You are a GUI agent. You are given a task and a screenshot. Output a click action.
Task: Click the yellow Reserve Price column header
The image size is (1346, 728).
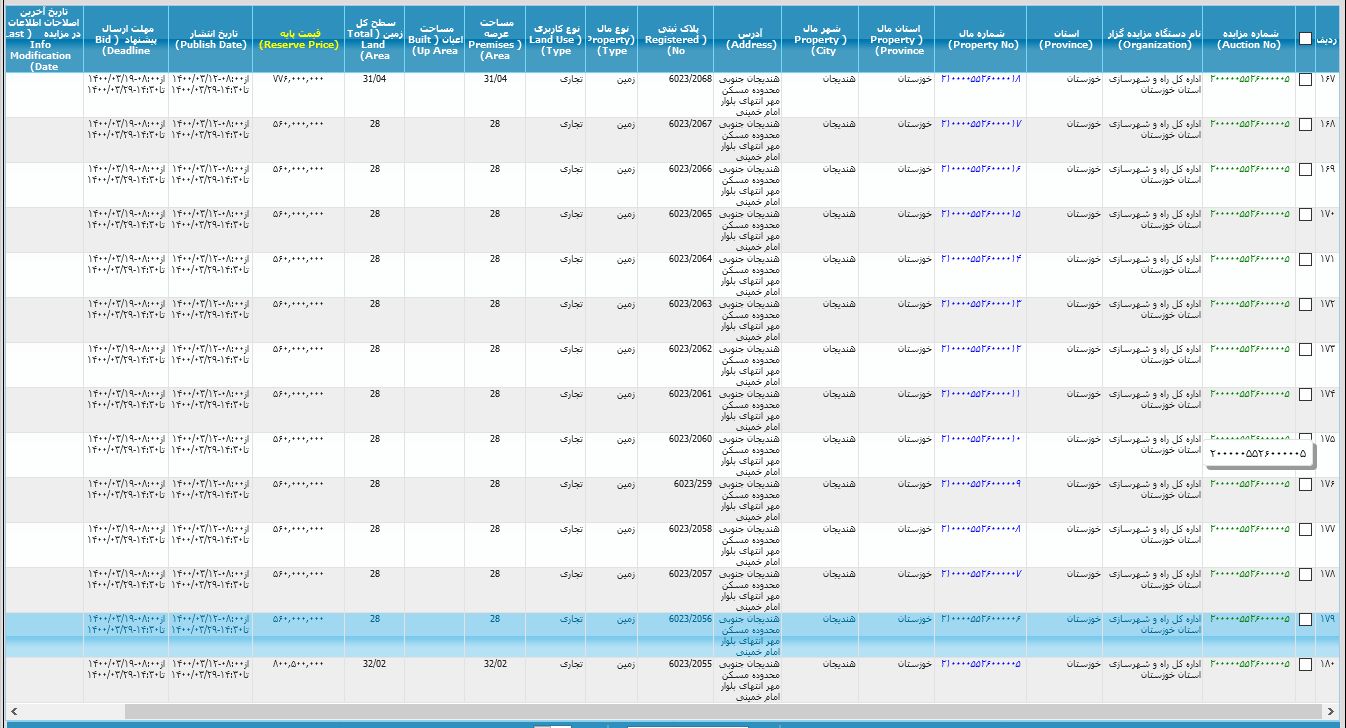pyautogui.click(x=299, y=39)
